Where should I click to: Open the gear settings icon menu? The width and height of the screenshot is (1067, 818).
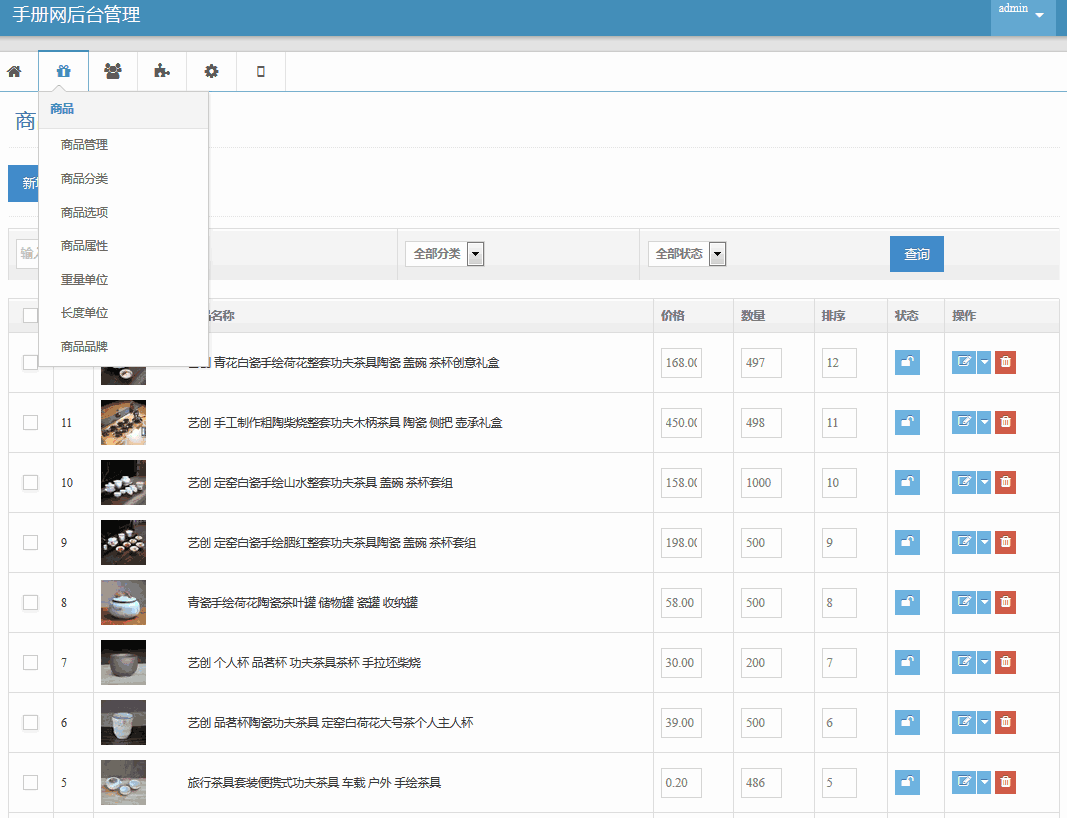pos(211,71)
